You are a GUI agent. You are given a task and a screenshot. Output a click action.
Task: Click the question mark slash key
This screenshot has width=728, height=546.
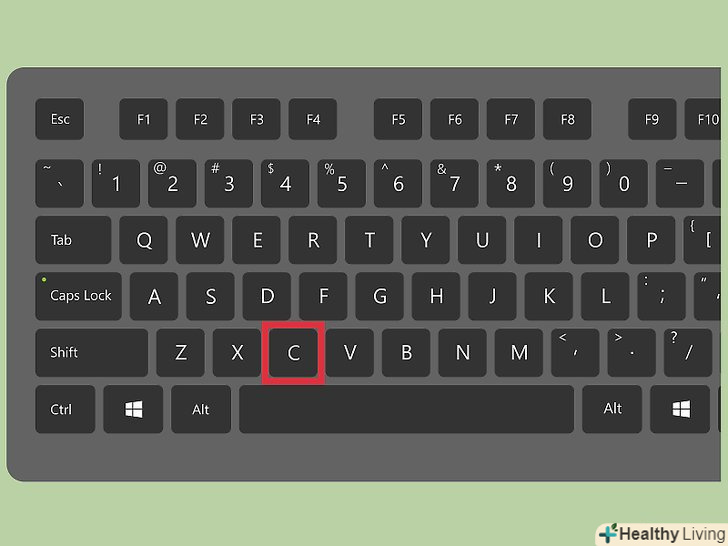click(688, 353)
